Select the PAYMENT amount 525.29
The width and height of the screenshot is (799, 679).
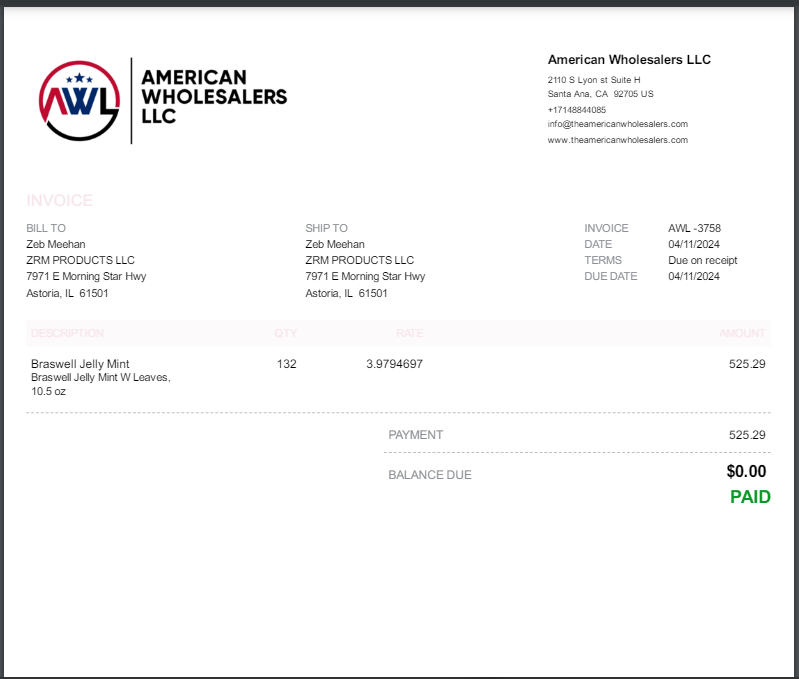tap(747, 435)
